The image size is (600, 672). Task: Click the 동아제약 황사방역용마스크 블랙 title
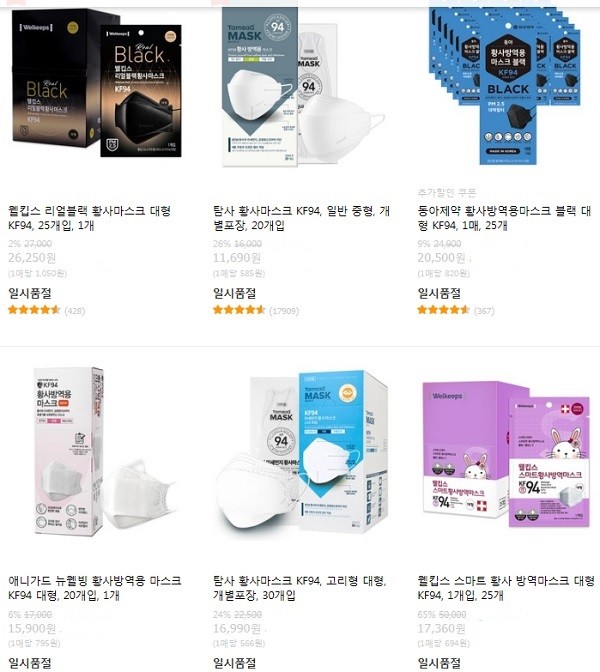pyautogui.click(x=504, y=218)
